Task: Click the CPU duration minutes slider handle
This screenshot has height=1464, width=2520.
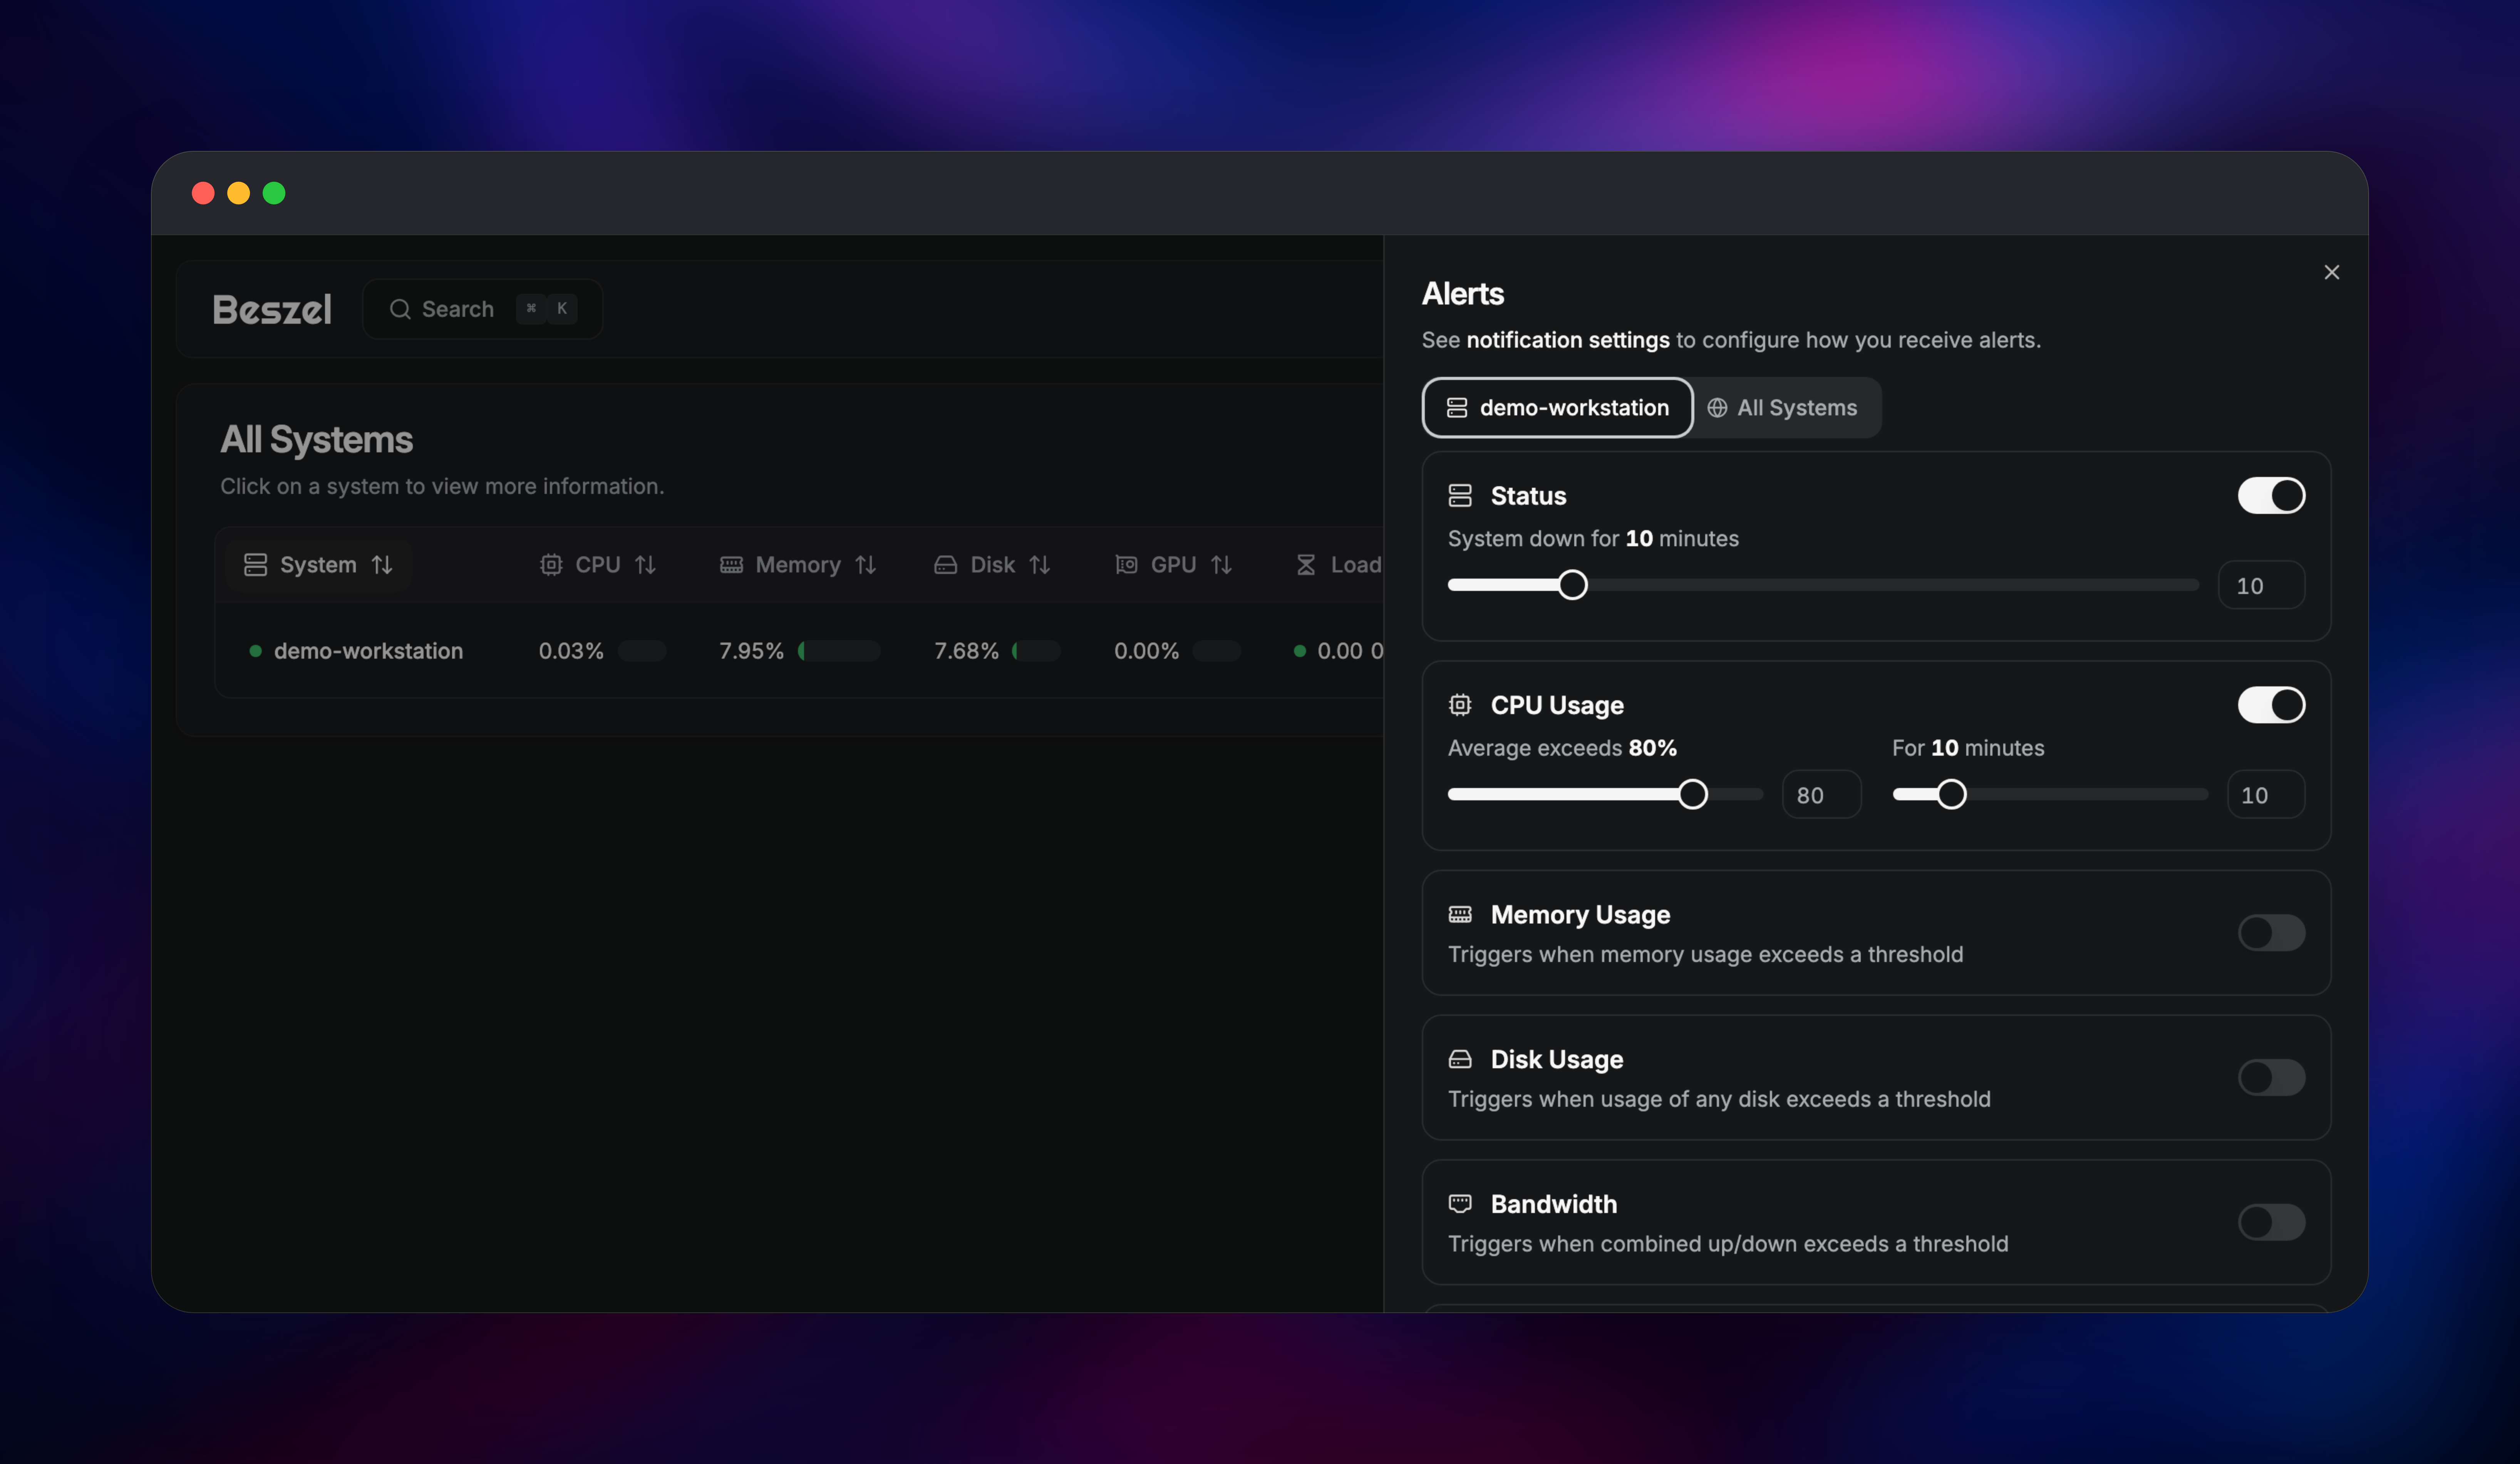Action: [1951, 794]
